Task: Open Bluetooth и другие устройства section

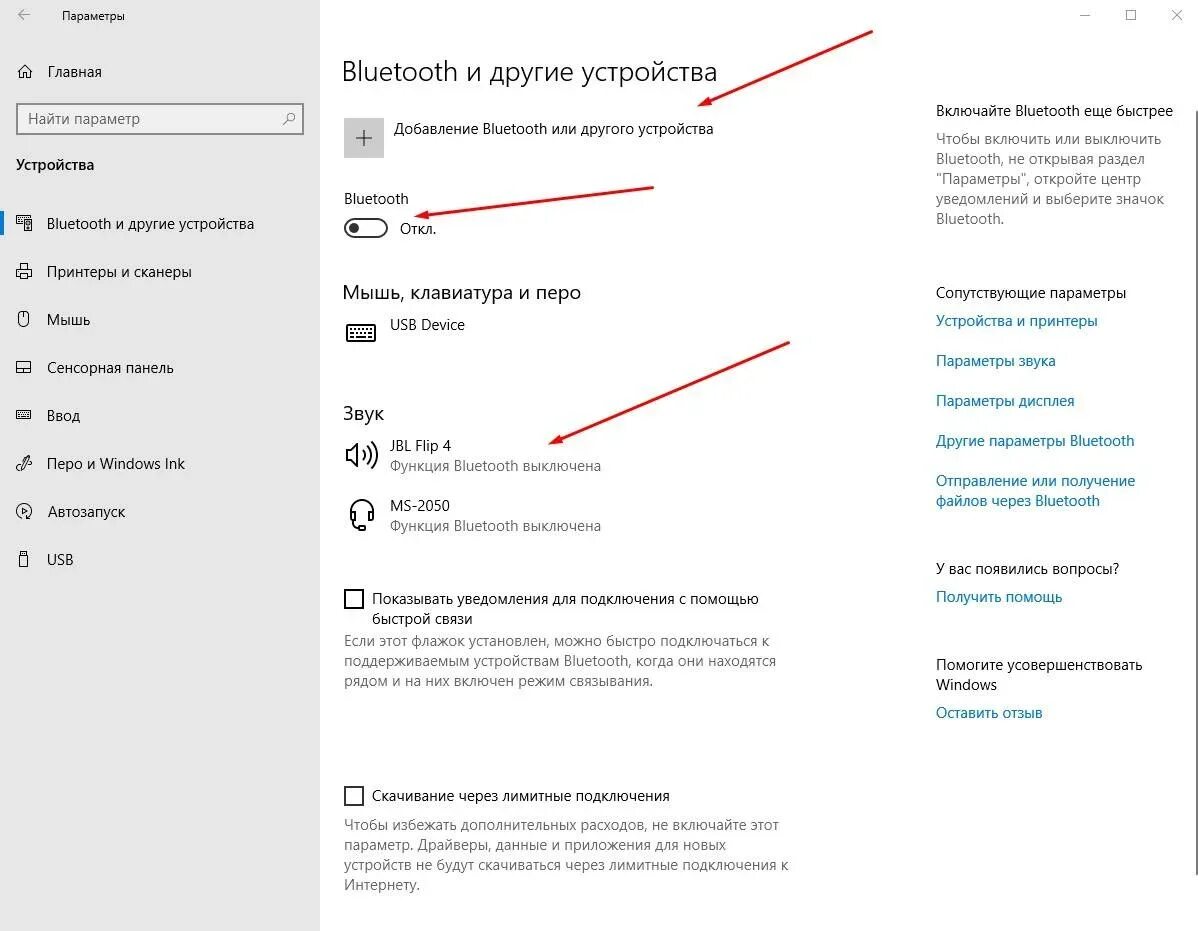Action: pyautogui.click(x=151, y=224)
